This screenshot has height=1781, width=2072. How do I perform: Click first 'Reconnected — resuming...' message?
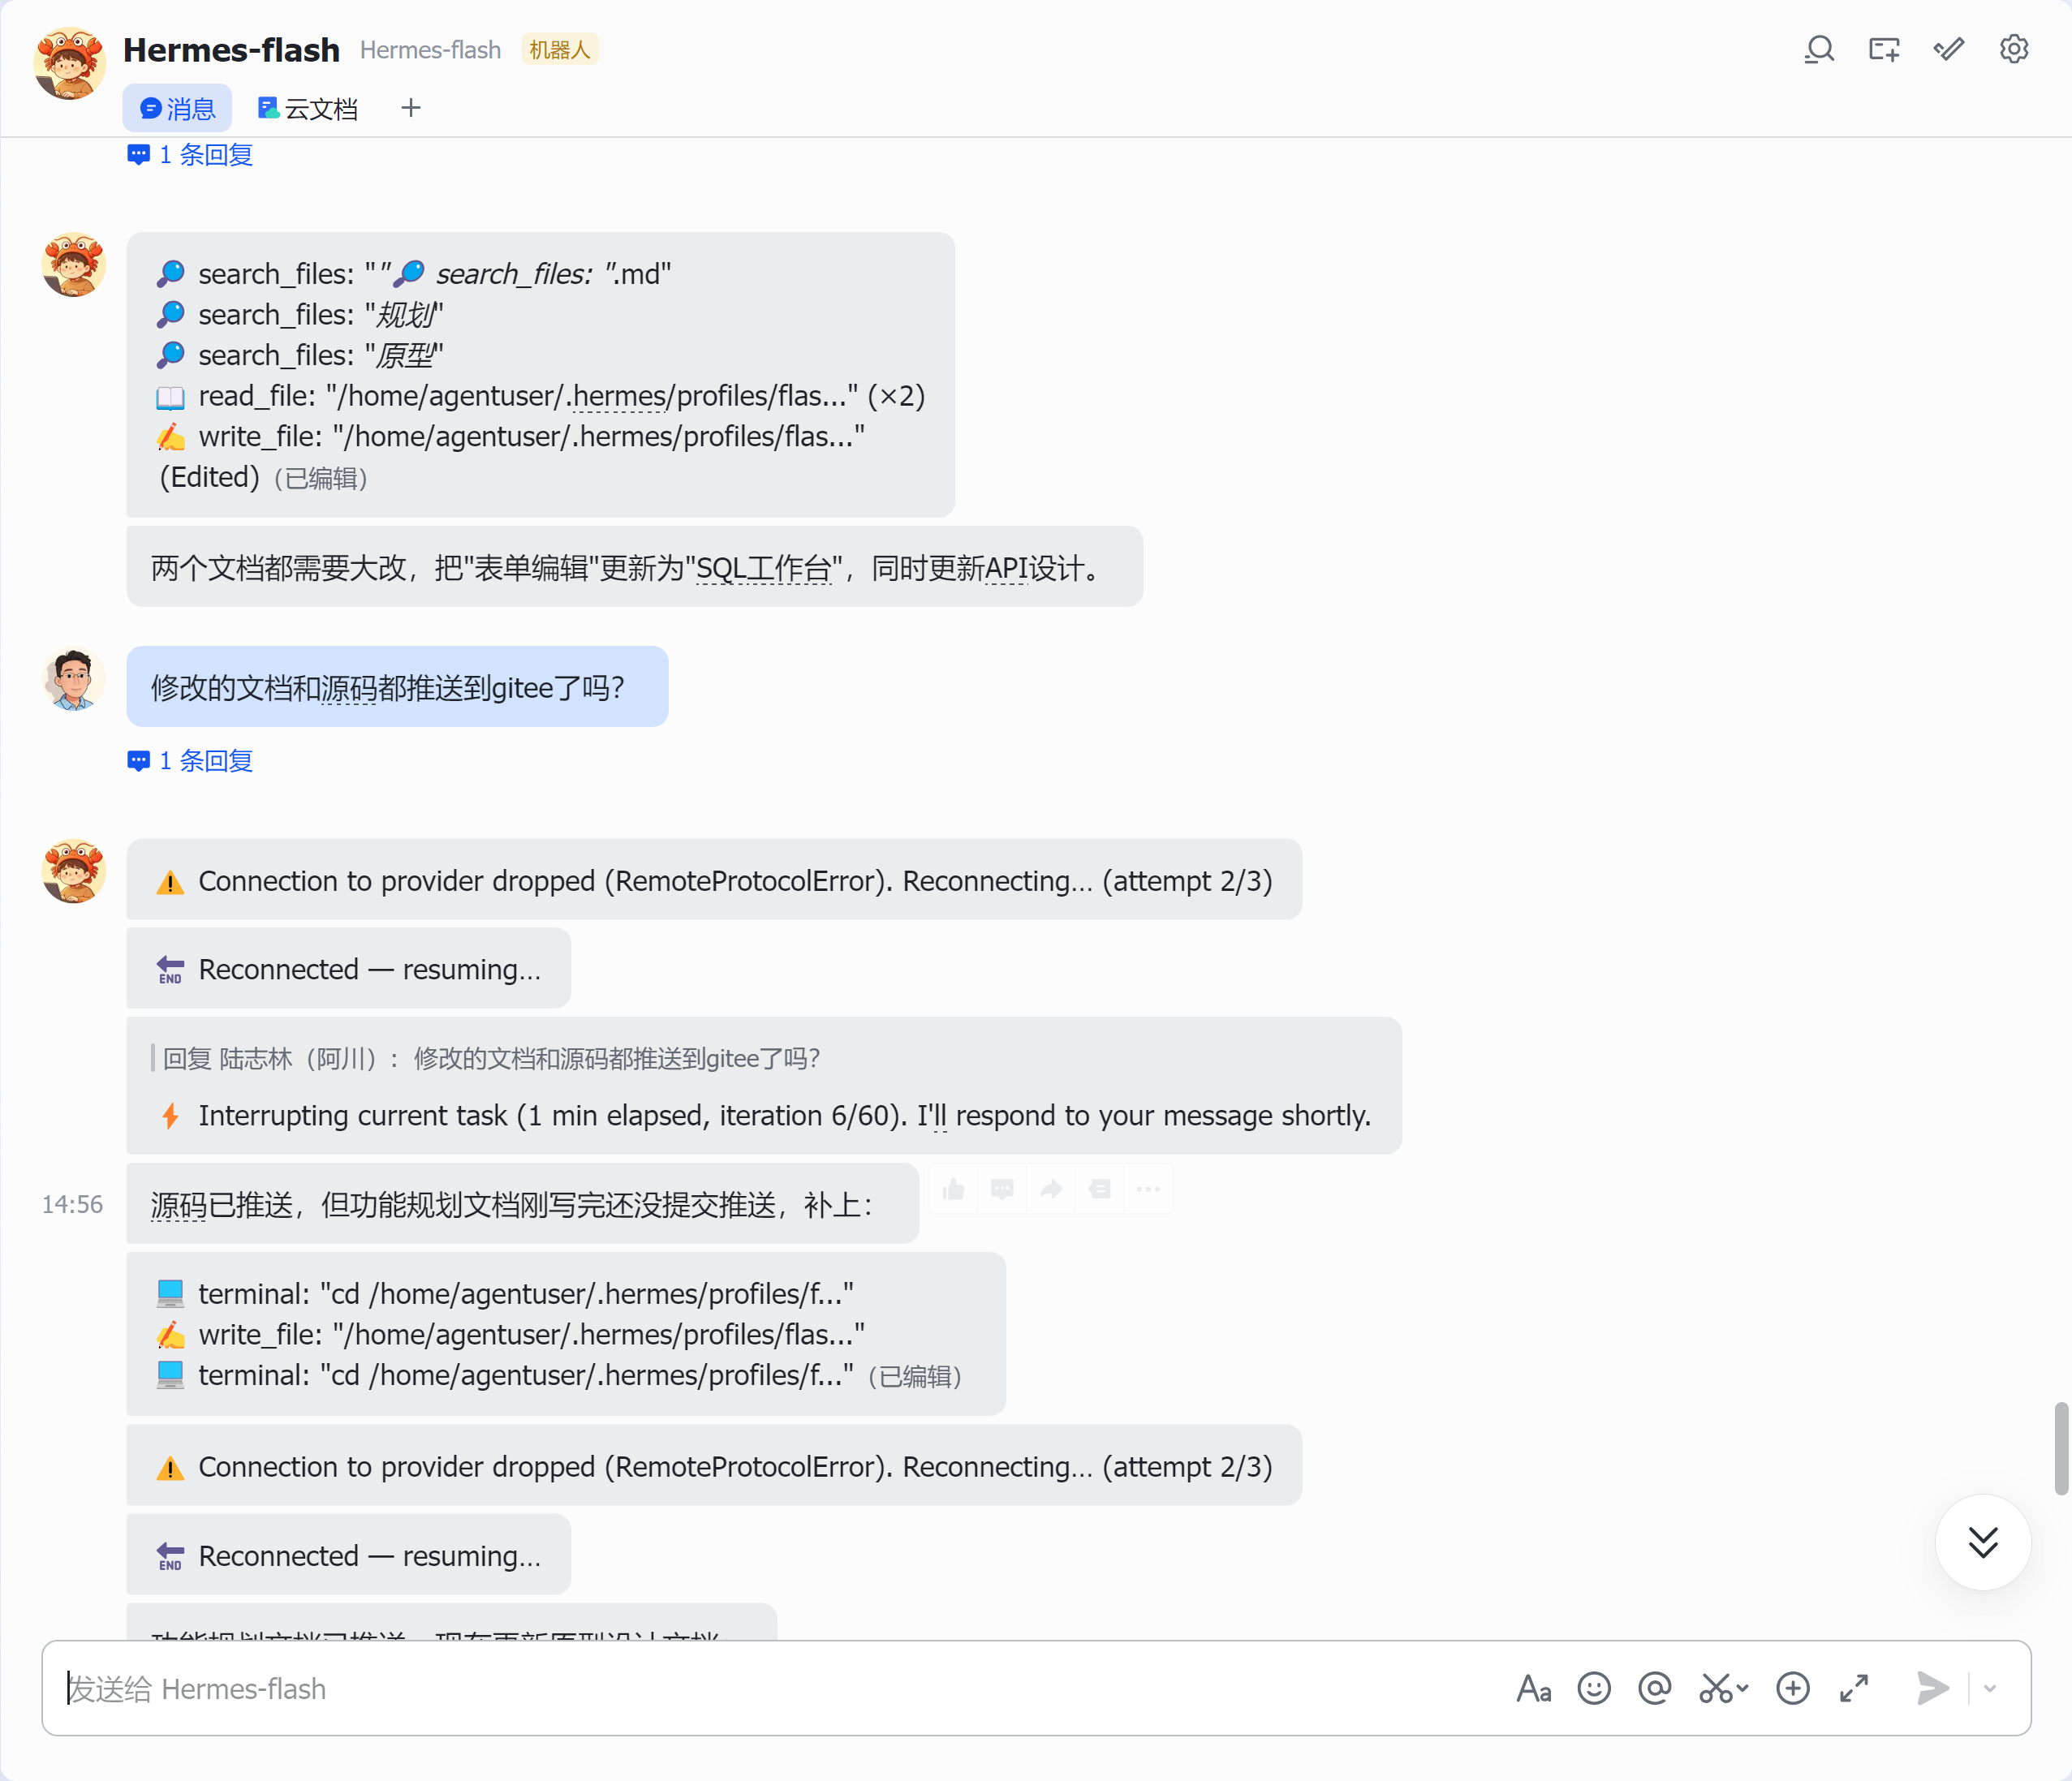pos(348,968)
